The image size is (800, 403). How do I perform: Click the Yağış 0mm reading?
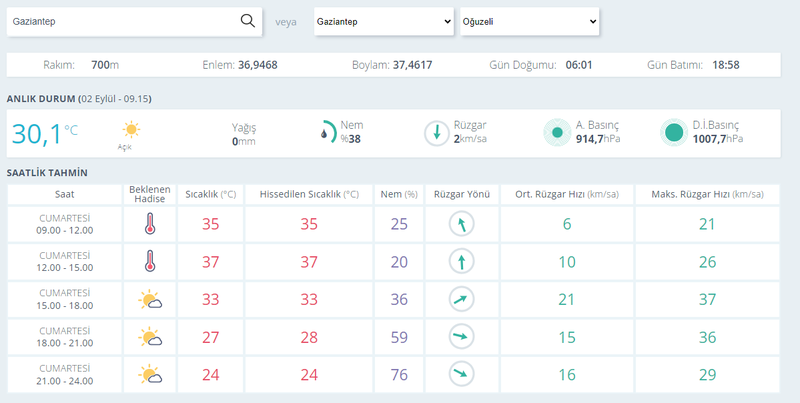coord(244,134)
